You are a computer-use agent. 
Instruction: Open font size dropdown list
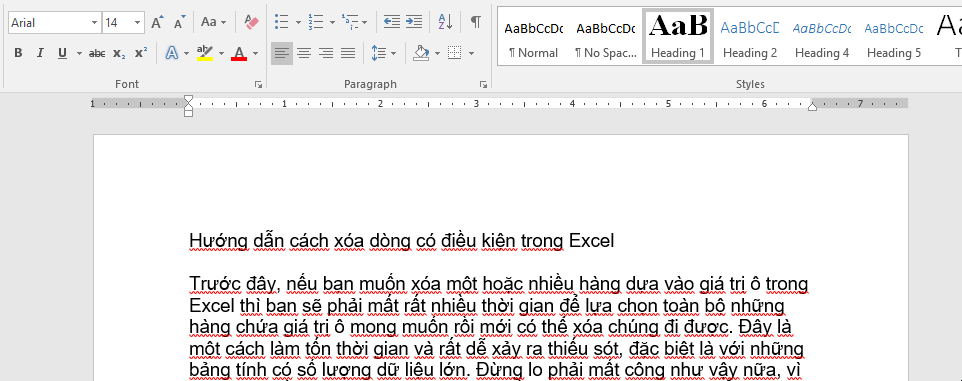tap(138, 23)
